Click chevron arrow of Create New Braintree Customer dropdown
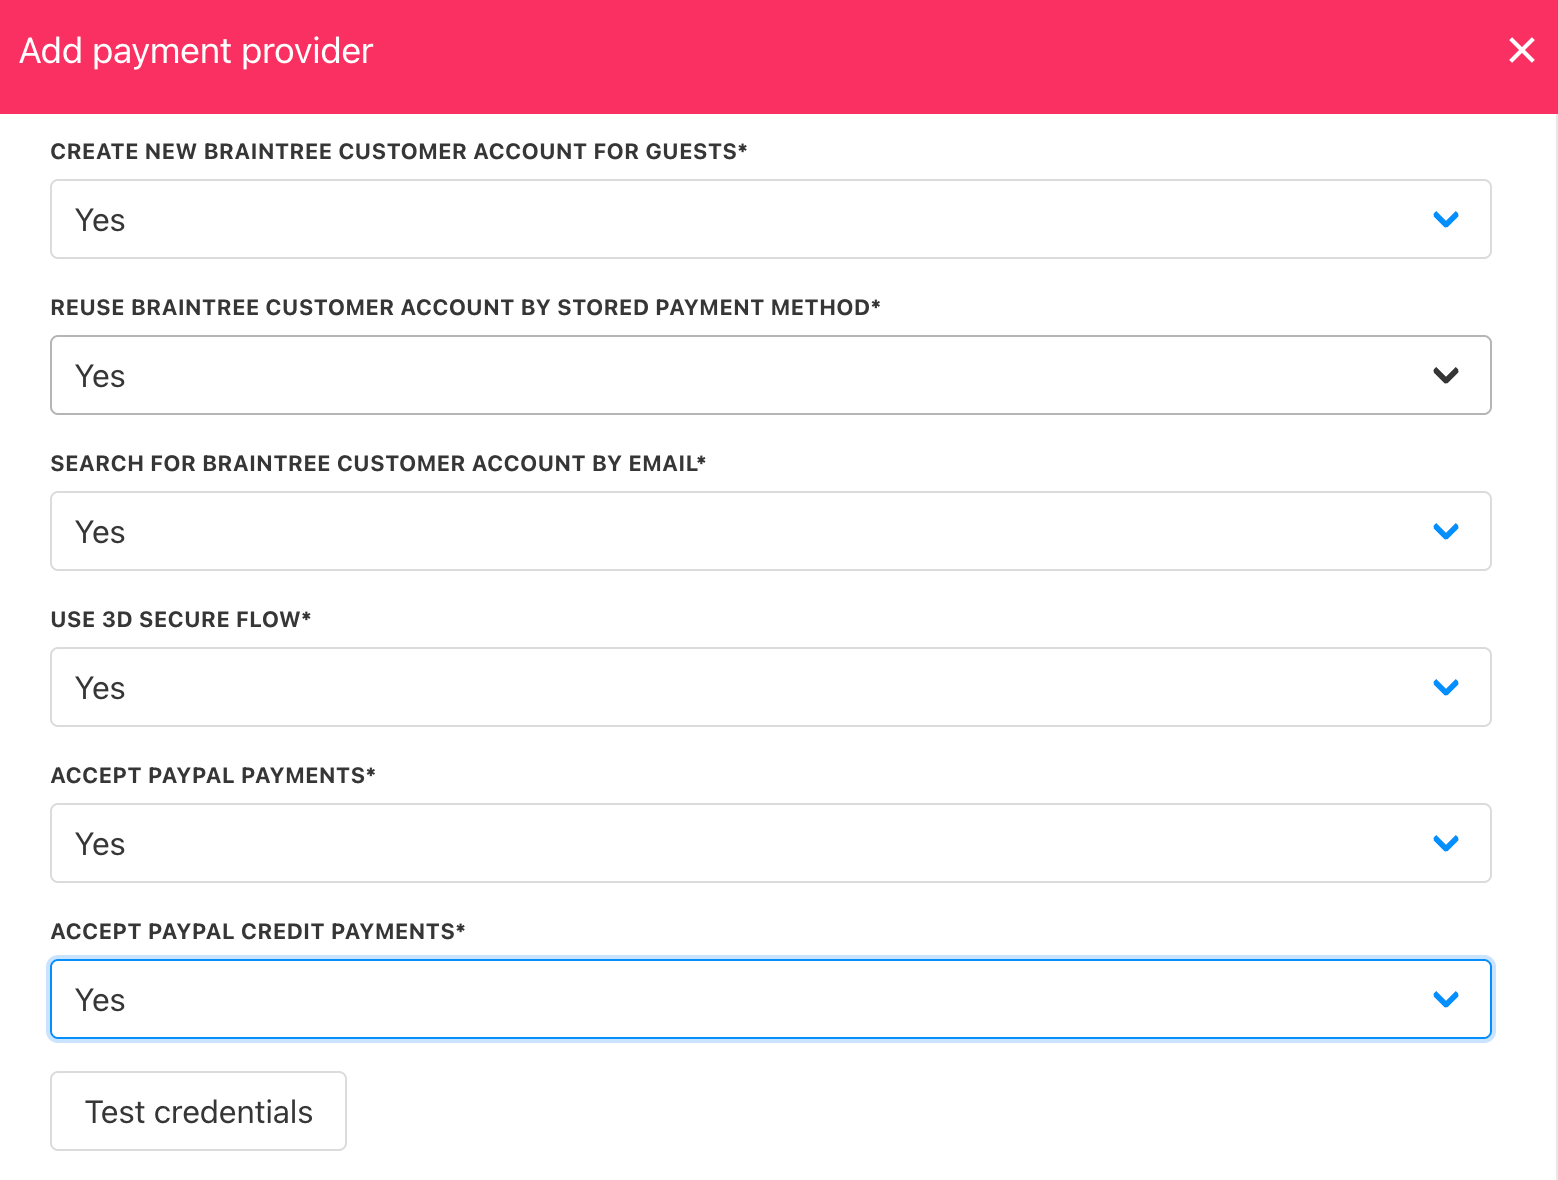The width and height of the screenshot is (1558, 1180). (1446, 219)
